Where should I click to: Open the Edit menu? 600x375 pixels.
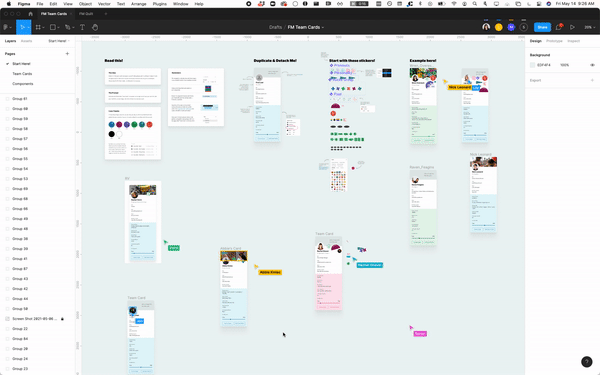pos(53,4)
